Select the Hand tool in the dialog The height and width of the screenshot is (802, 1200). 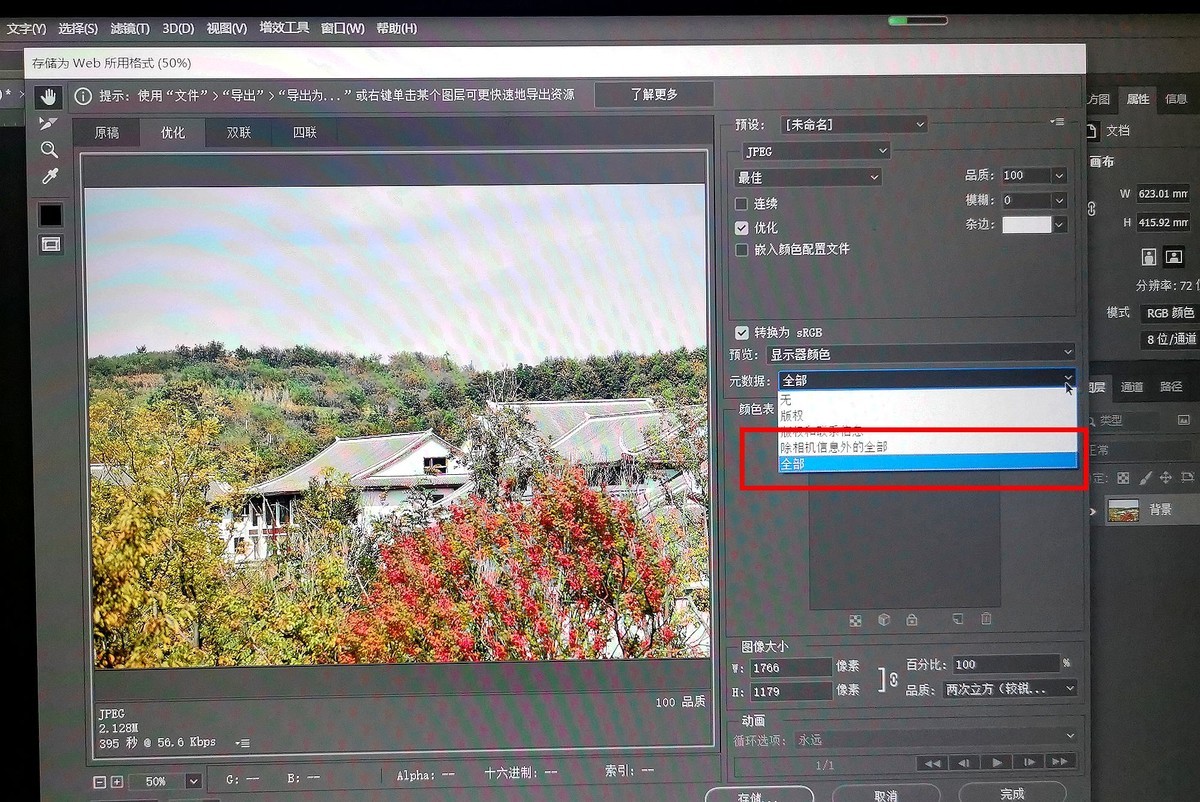49,97
